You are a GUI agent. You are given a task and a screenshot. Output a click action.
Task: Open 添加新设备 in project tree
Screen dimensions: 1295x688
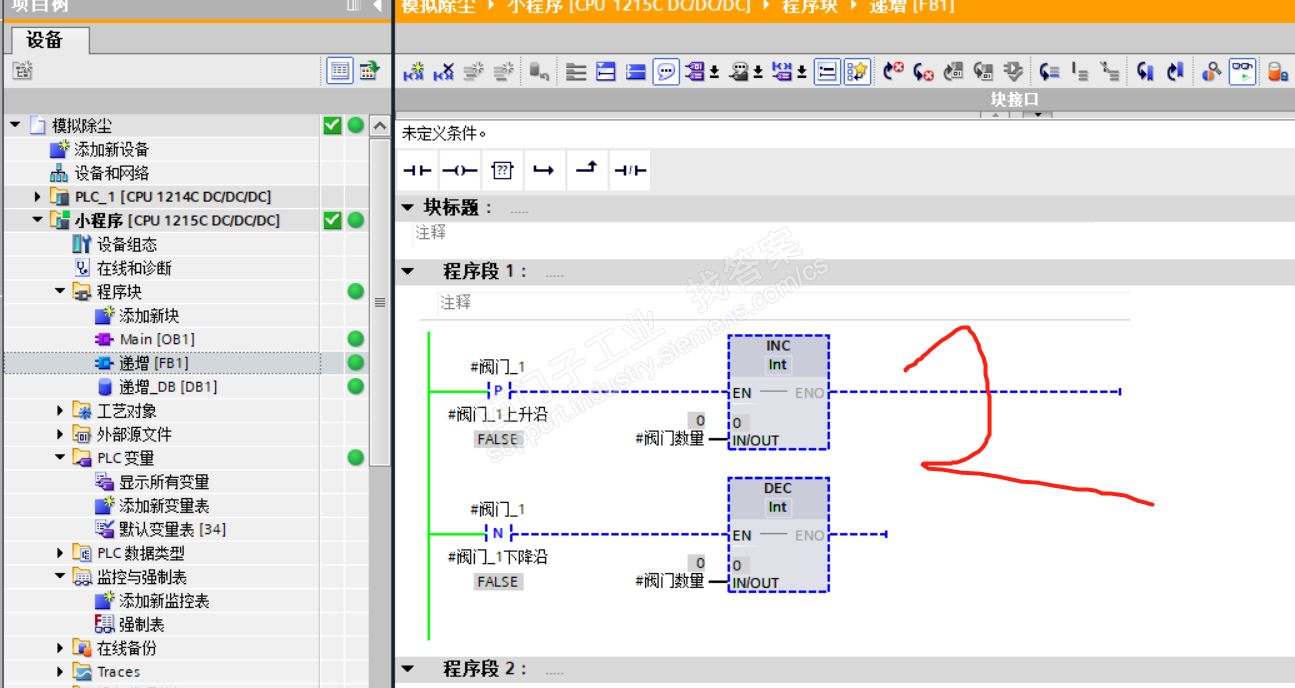tap(111, 149)
